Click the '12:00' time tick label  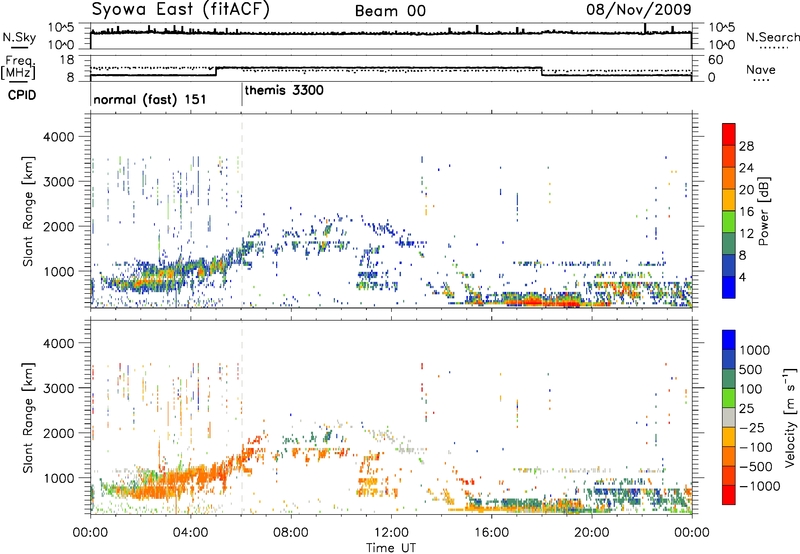tap(391, 533)
